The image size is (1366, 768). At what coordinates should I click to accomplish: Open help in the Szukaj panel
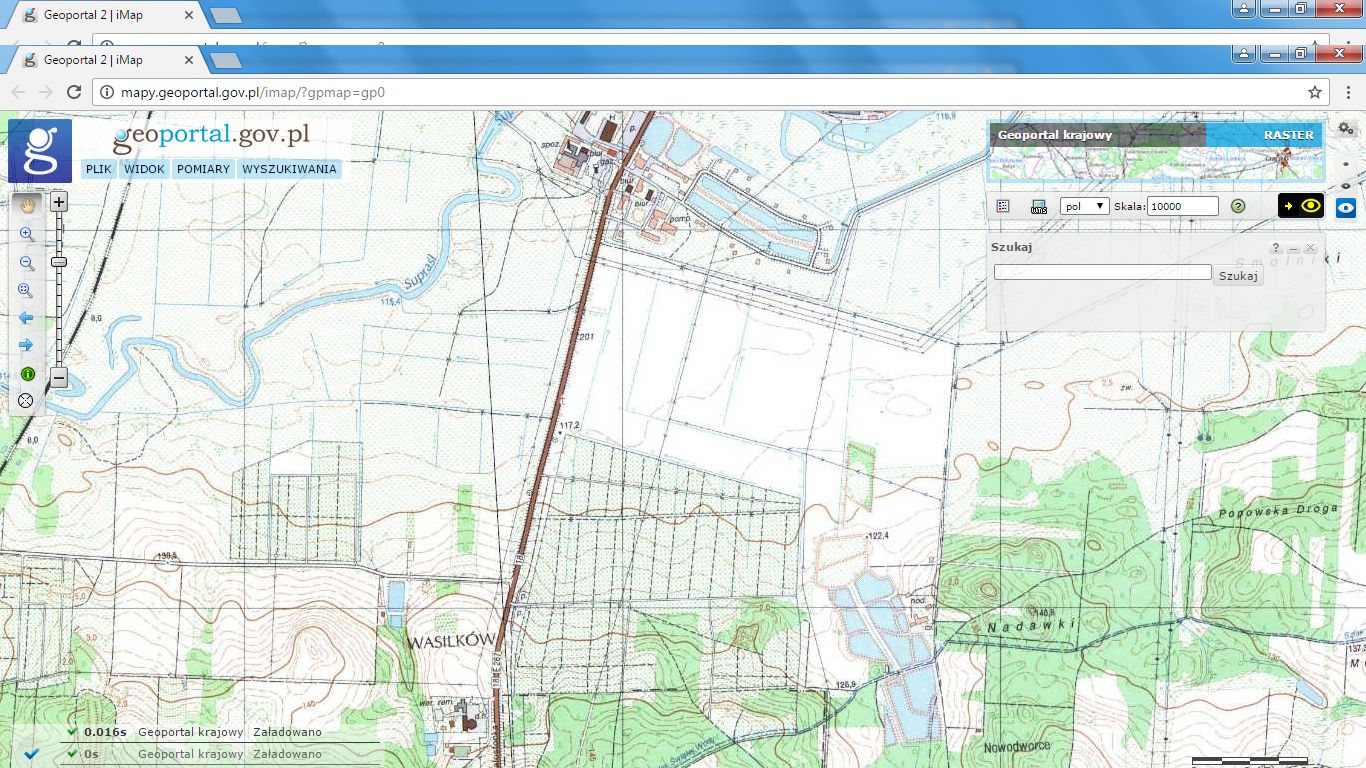pos(1276,248)
